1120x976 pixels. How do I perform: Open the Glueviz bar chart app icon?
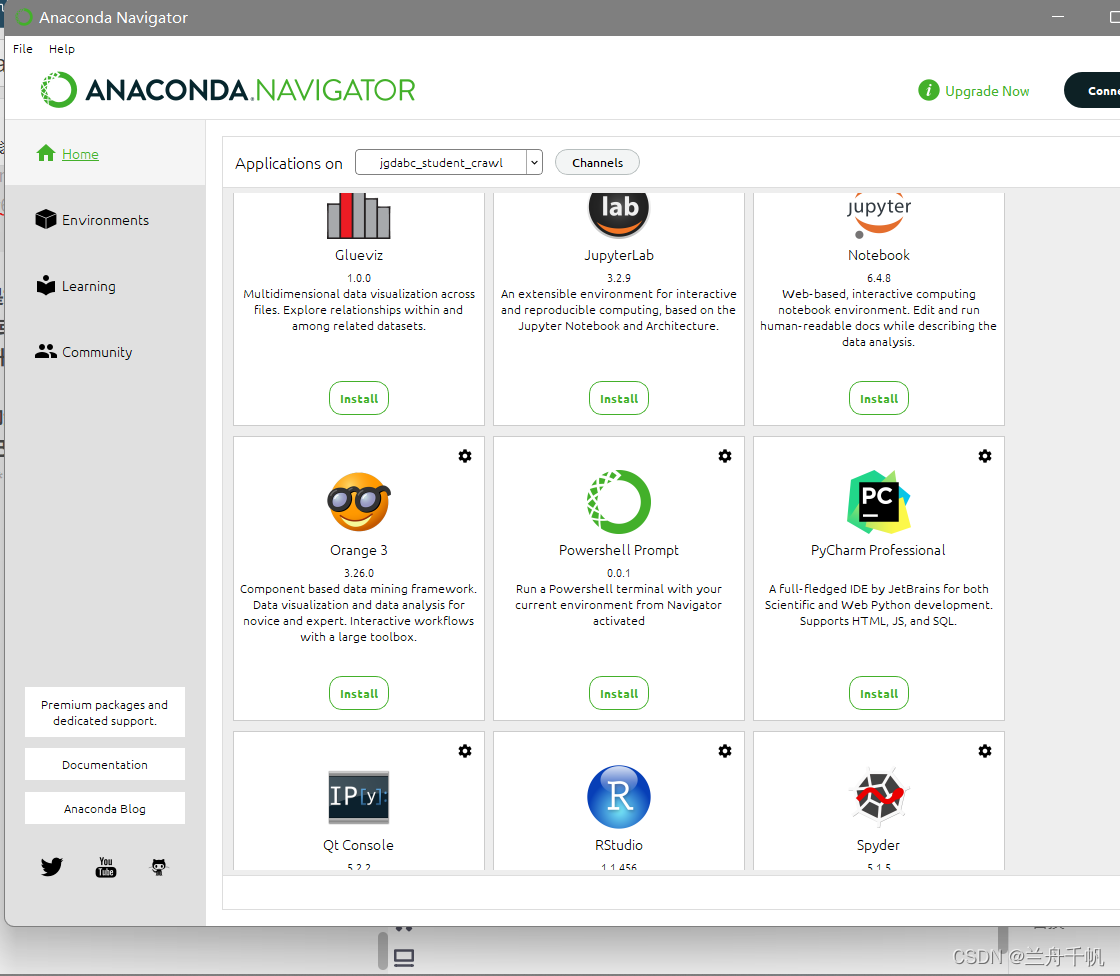[359, 216]
